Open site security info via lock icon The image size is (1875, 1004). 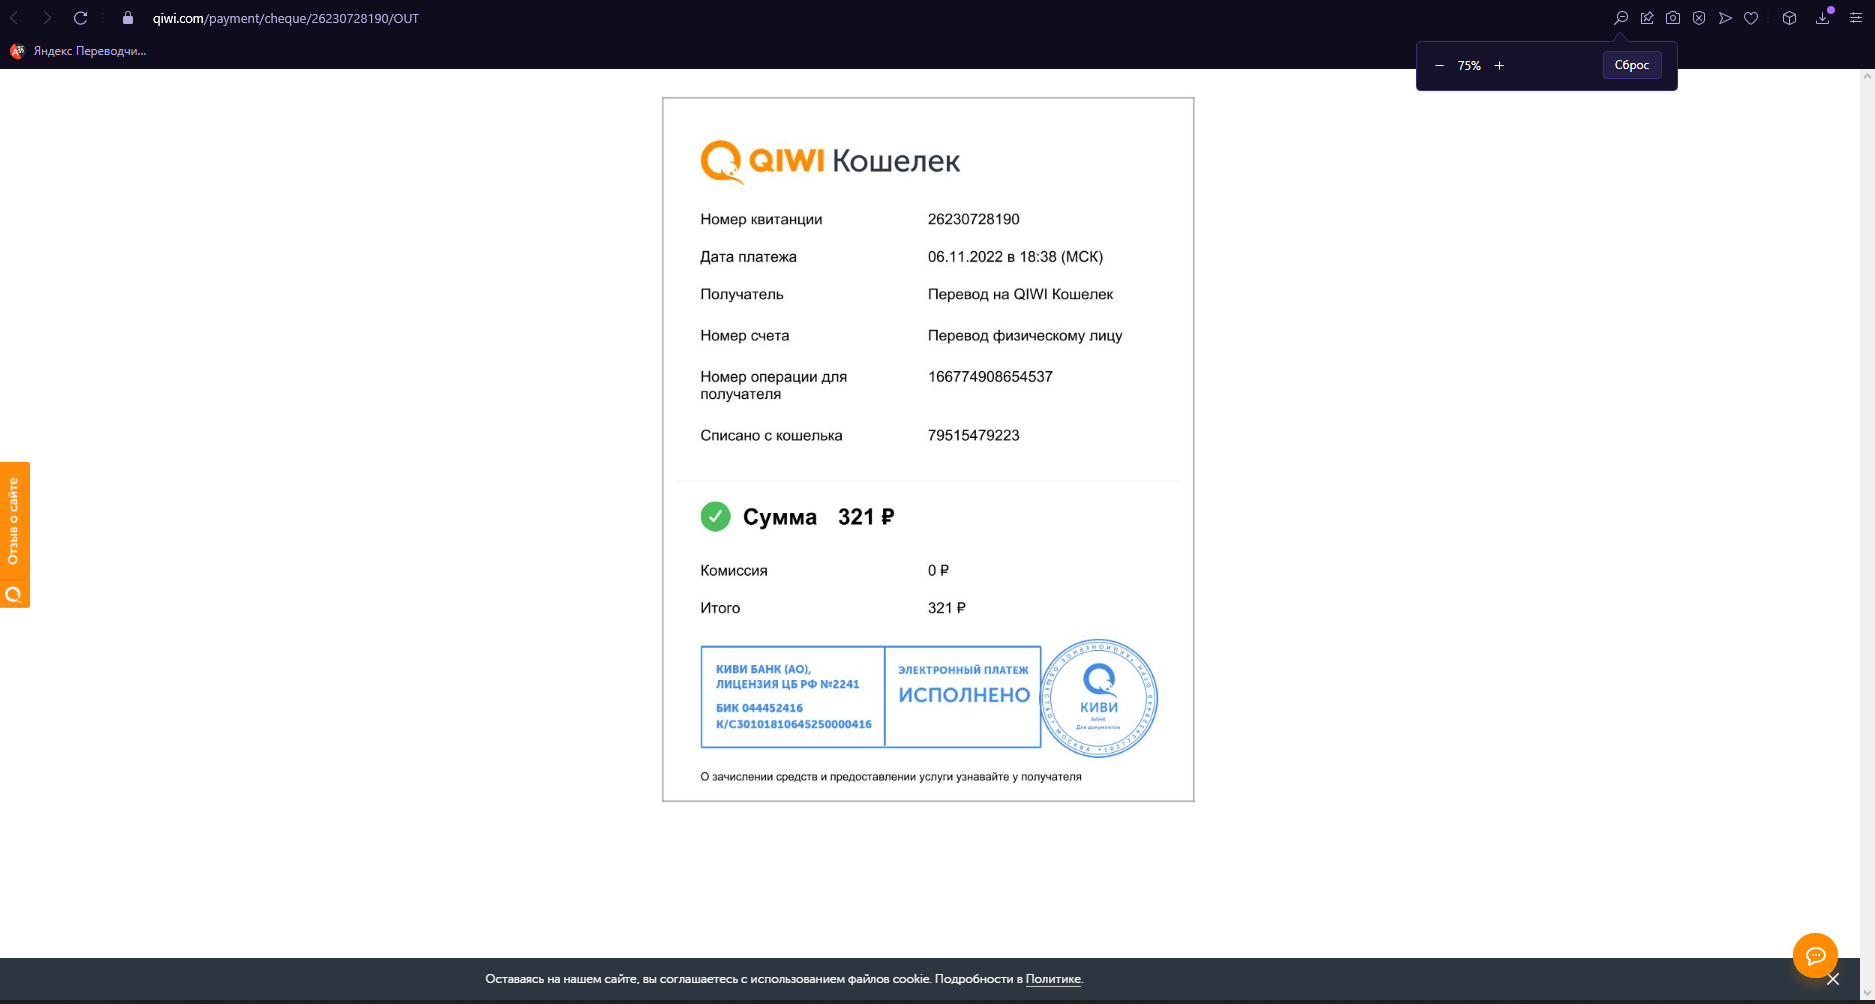[128, 18]
